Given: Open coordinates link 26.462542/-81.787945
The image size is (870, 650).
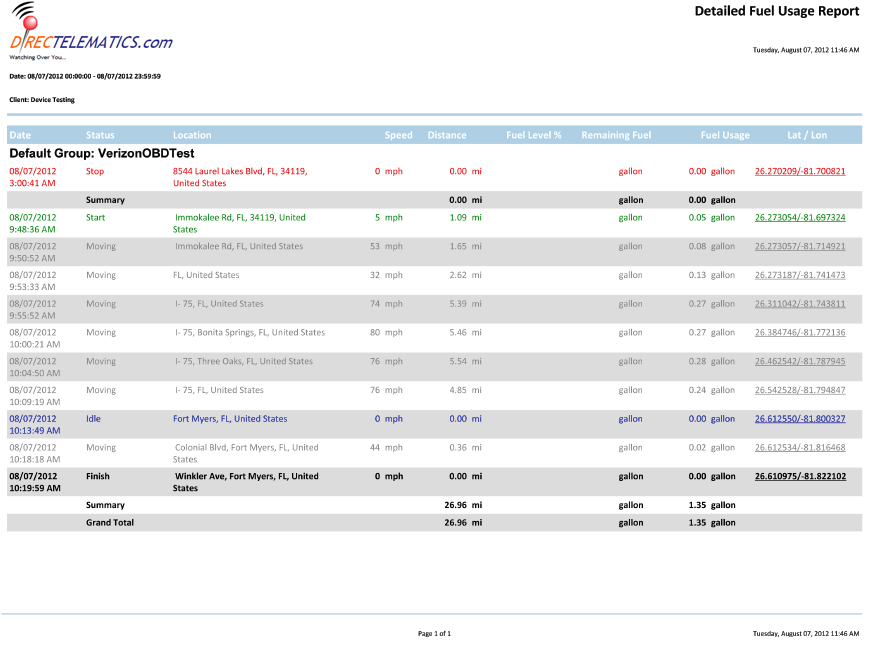Looking at the screenshot, I should 799,361.
